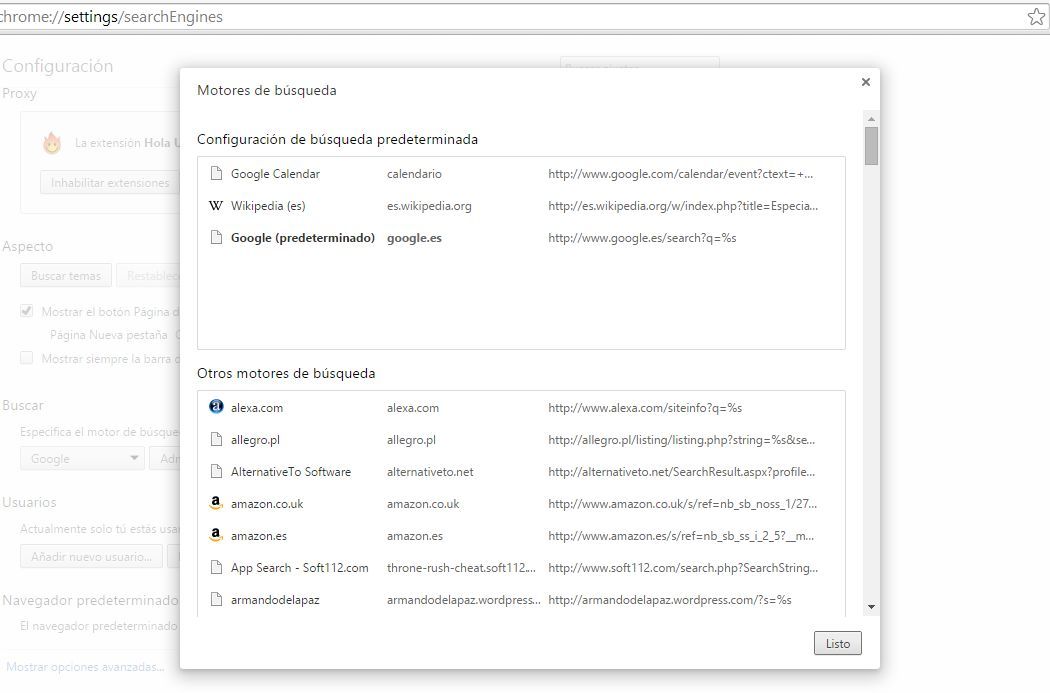
Task: Toggle Mostrar siempre la barra checkbox
Action: pos(27,358)
